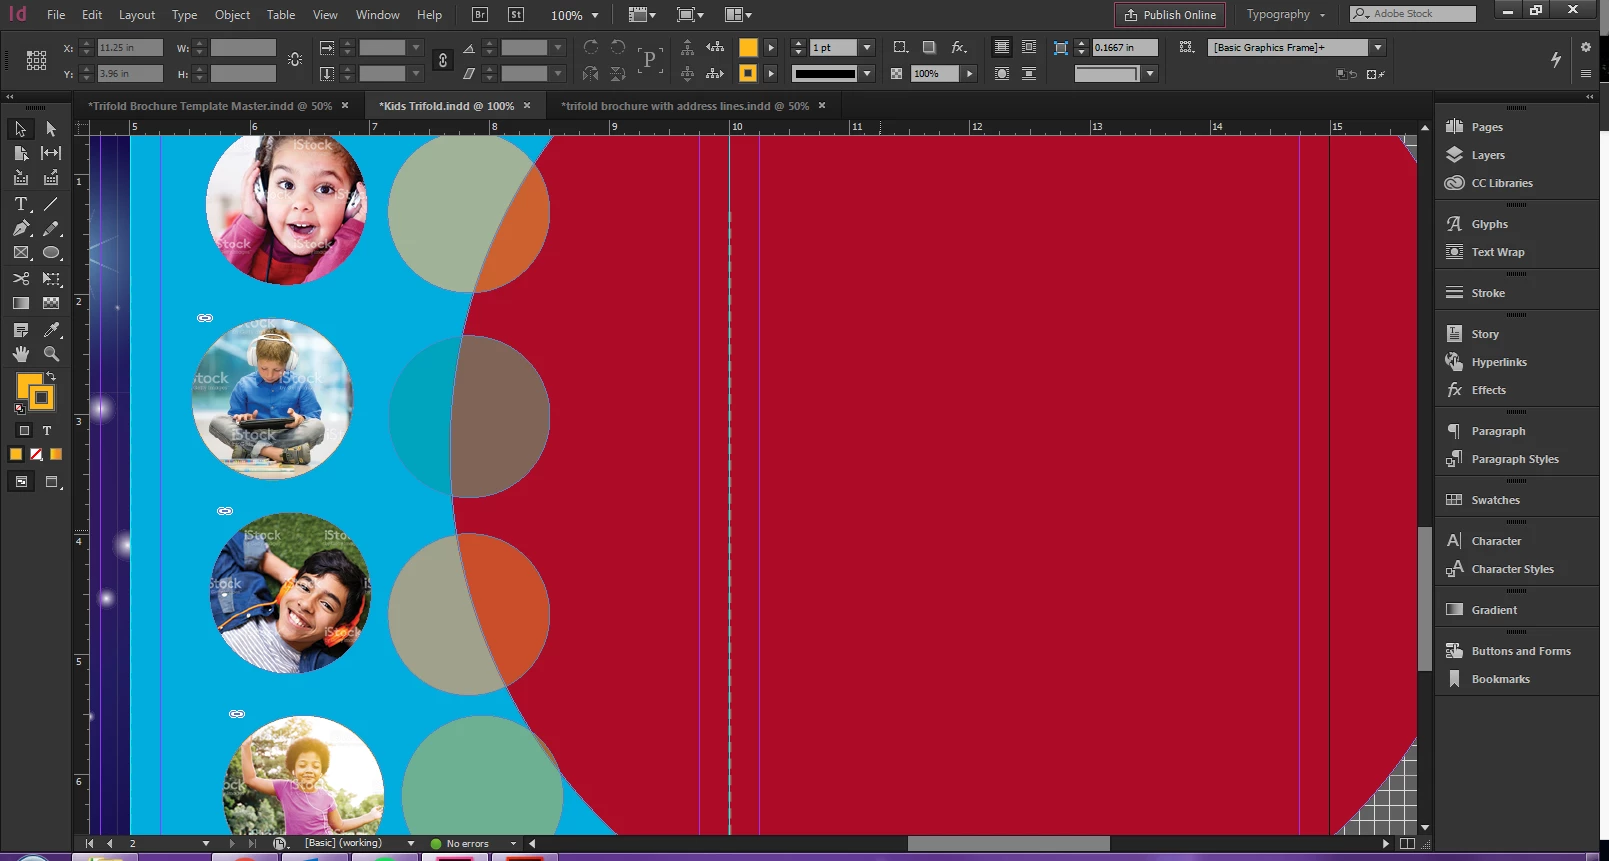This screenshot has height=861, width=1609.
Task: Open Adobe Stock via St icon
Action: (516, 15)
